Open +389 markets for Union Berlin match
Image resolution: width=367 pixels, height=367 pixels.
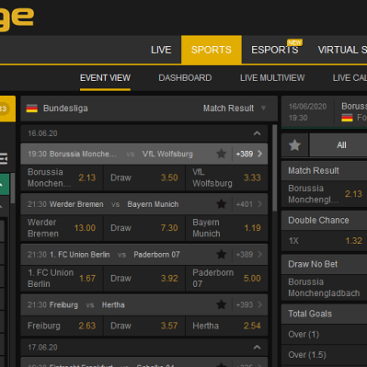tap(249, 254)
